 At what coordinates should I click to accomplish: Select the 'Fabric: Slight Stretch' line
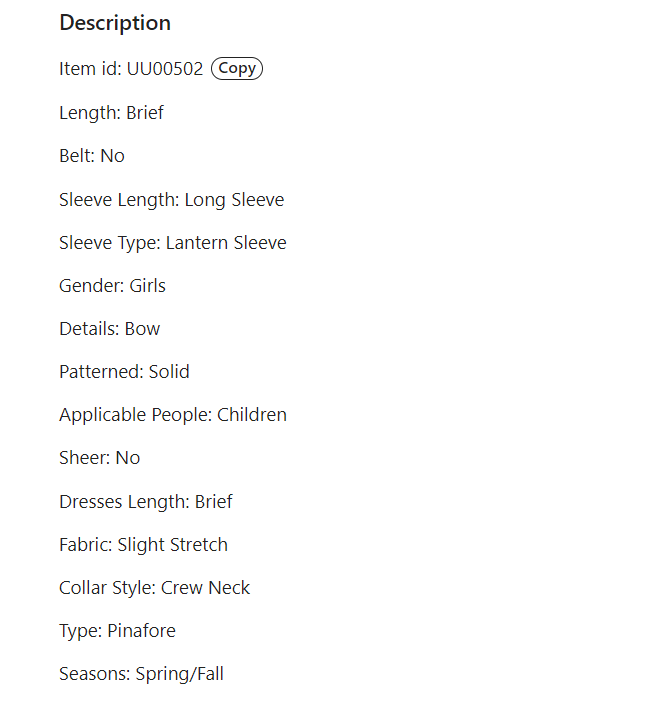point(143,545)
